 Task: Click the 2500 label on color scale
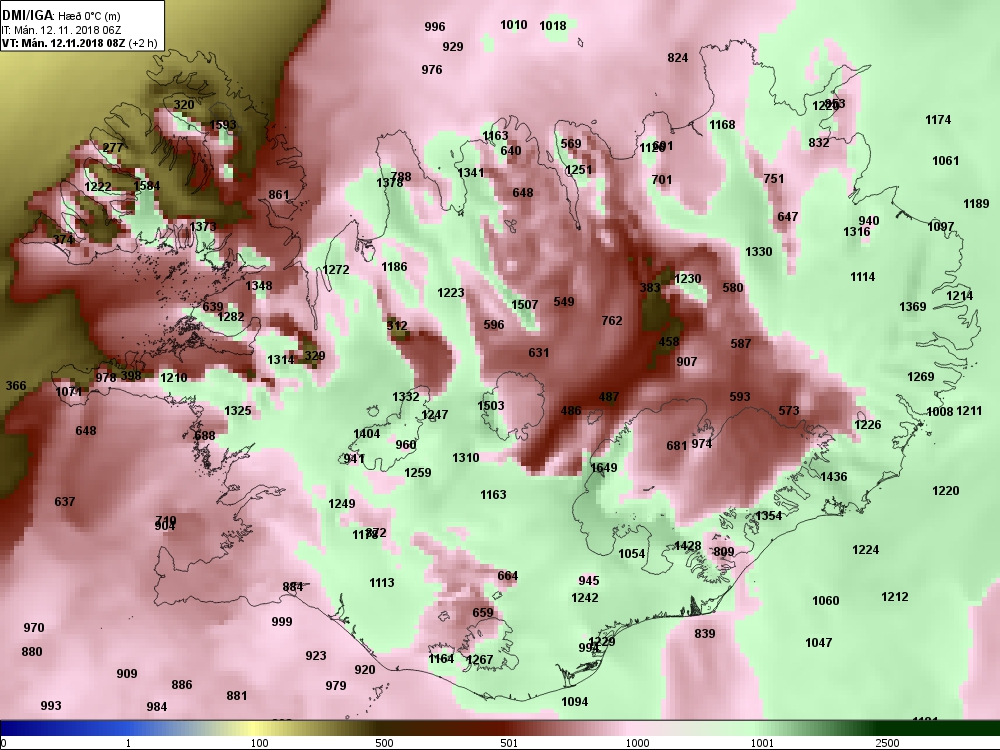click(x=886, y=743)
